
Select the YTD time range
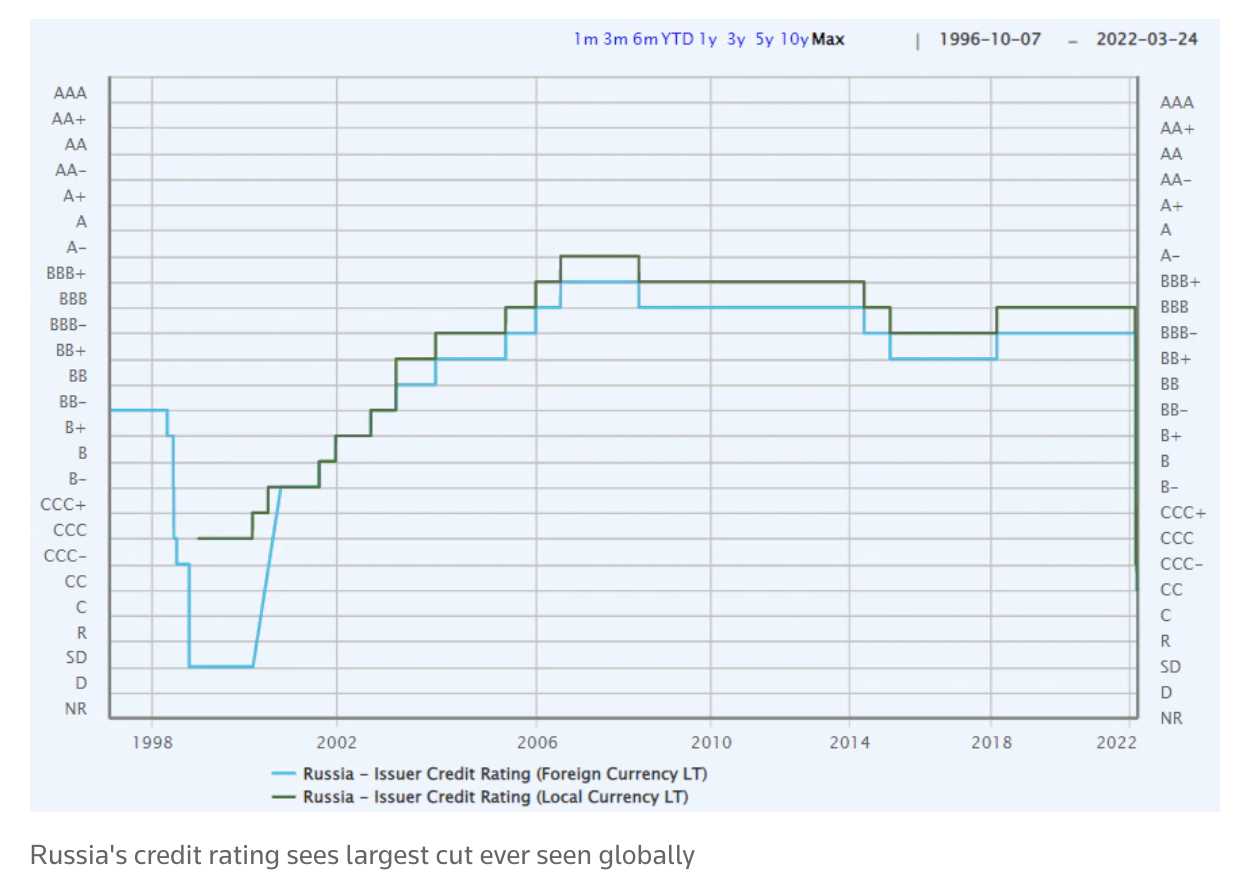point(677,40)
